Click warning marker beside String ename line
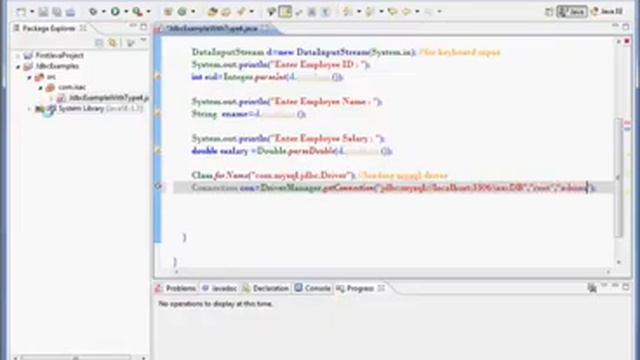 coord(158,114)
